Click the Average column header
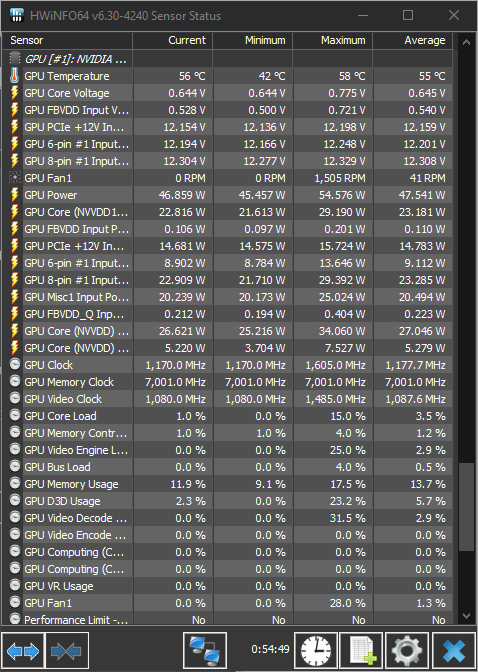This screenshot has height=672, width=478. click(412, 40)
